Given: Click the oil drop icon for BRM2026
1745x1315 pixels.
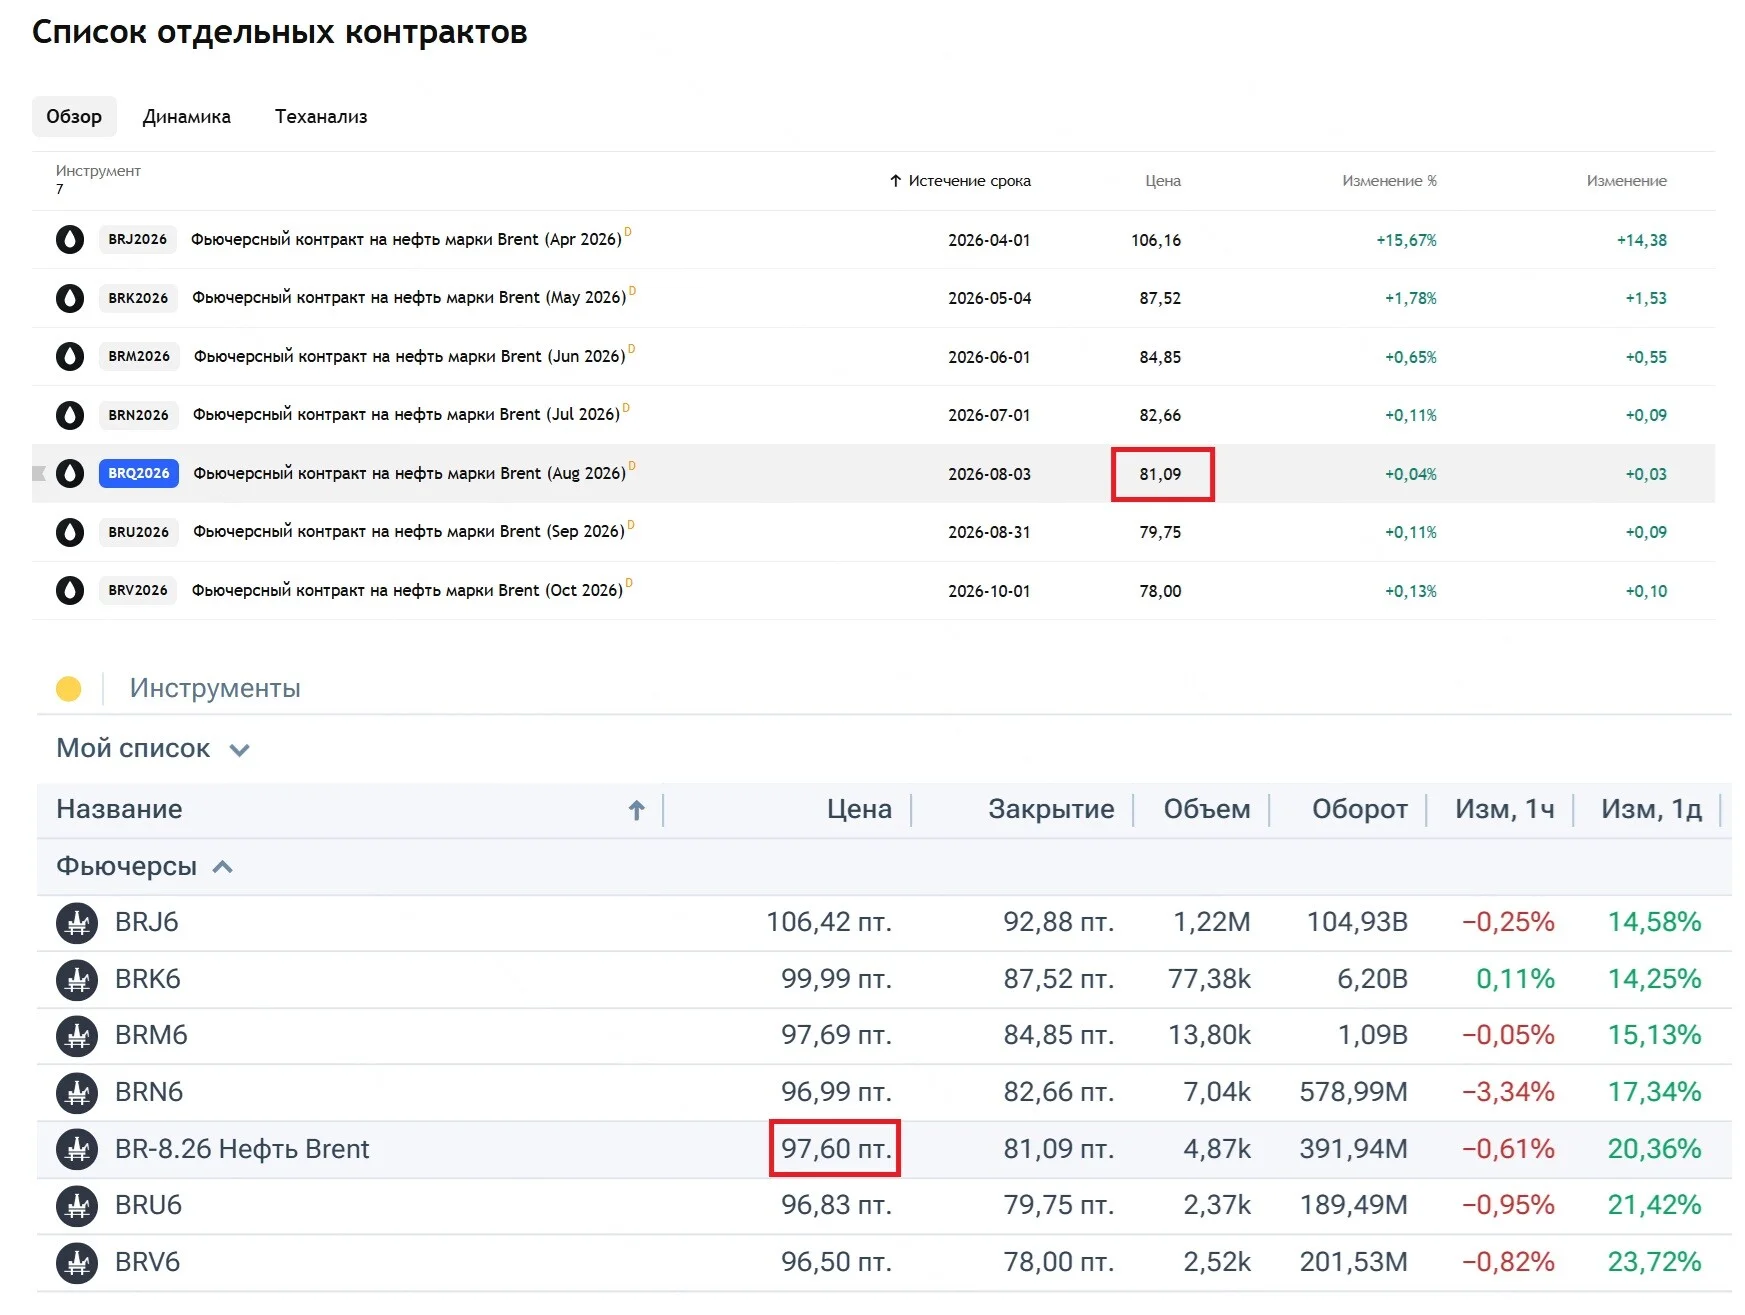Looking at the screenshot, I should (x=70, y=356).
